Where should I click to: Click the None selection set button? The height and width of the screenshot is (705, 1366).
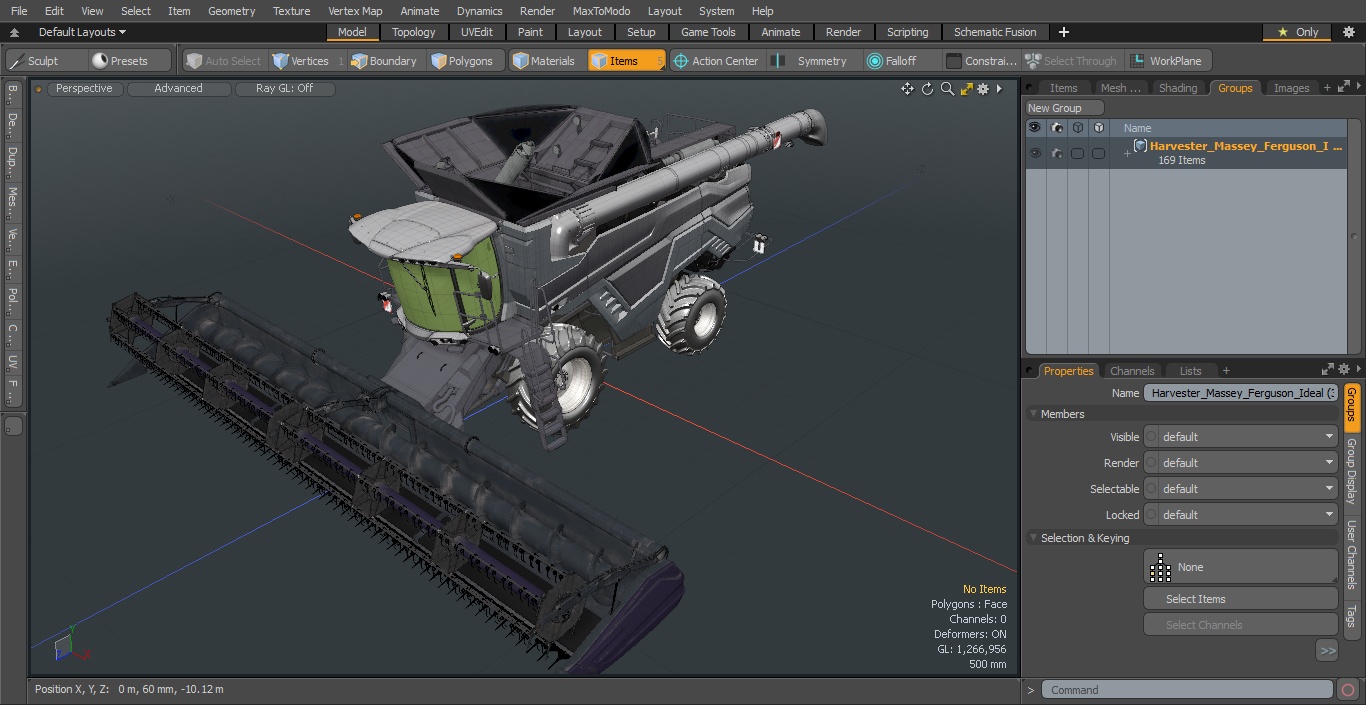tap(1240, 567)
